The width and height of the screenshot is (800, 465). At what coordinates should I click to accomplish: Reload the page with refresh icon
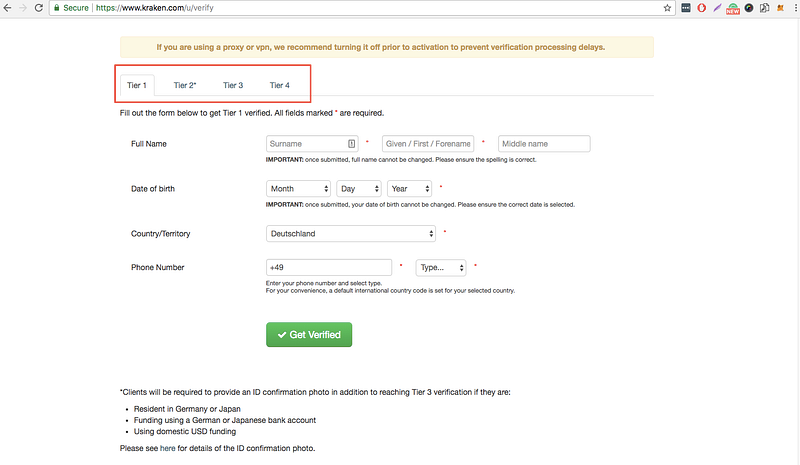coord(38,8)
